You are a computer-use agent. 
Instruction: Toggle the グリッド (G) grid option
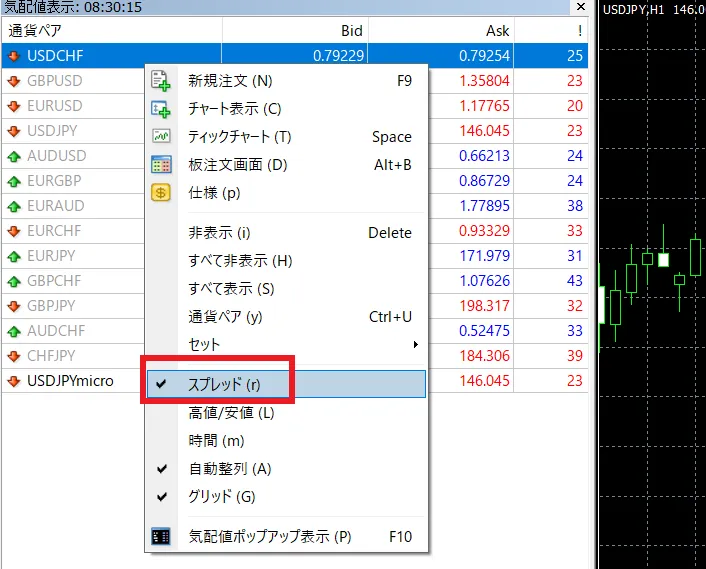pyautogui.click(x=286, y=497)
